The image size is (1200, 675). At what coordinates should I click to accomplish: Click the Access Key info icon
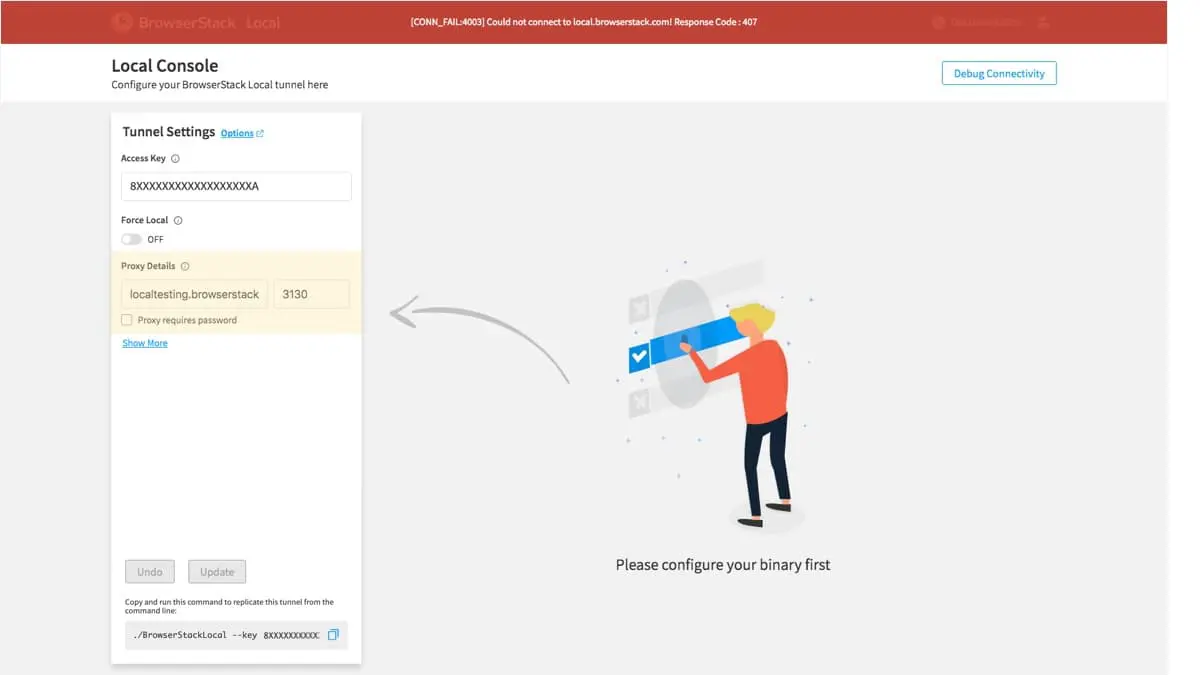(x=175, y=159)
